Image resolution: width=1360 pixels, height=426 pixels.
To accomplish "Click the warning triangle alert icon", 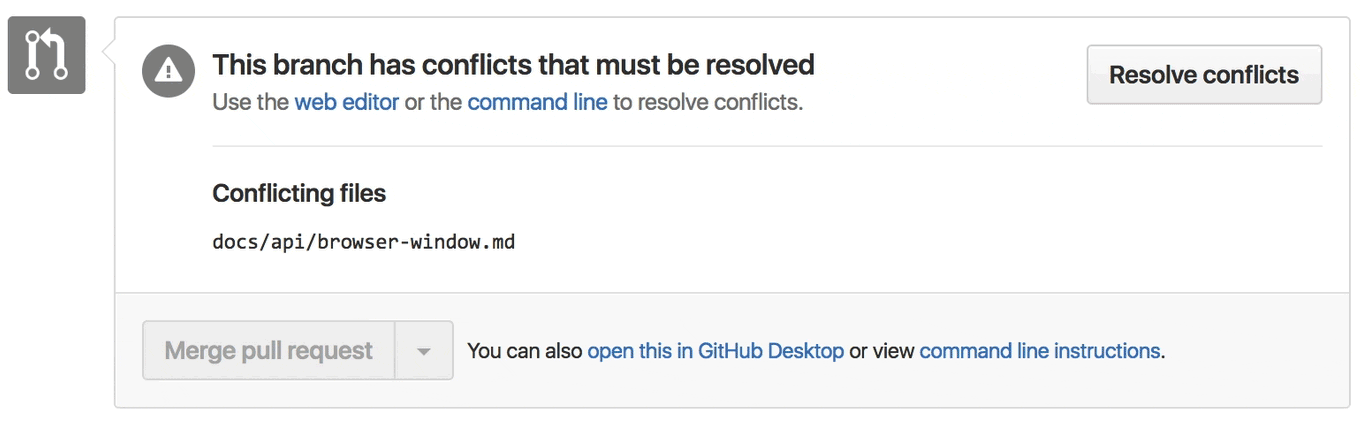I will (168, 71).
